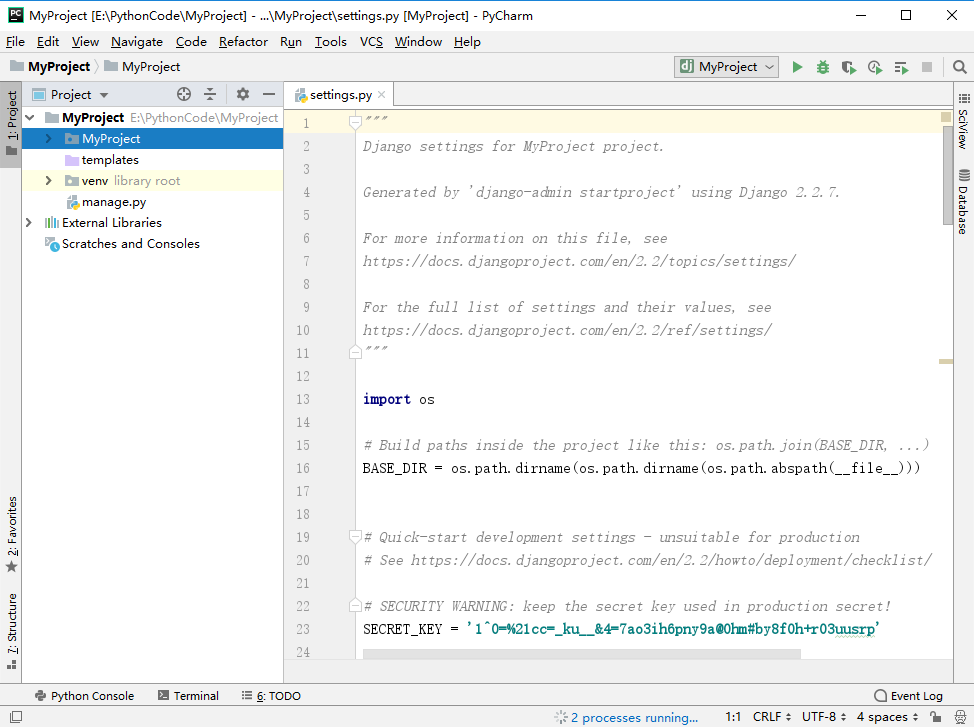
Task: Open the MyProject run configuration dropdown
Action: point(727,67)
